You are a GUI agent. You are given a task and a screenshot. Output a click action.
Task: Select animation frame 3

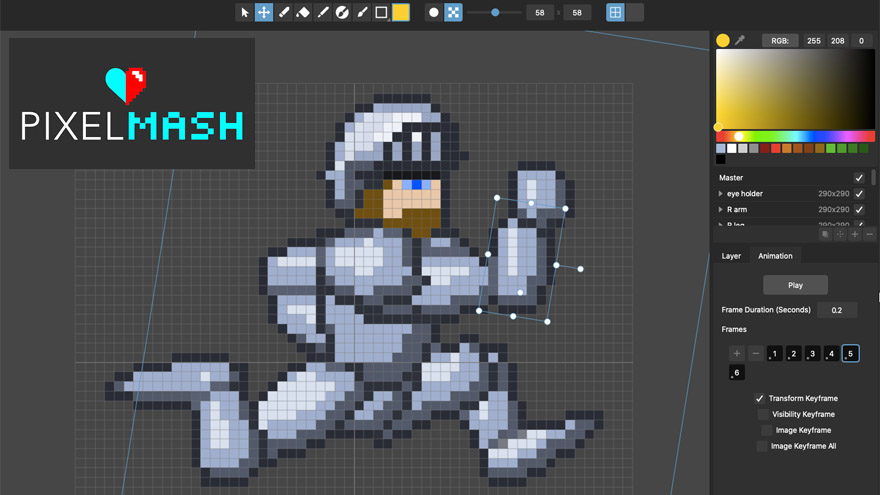tap(812, 354)
